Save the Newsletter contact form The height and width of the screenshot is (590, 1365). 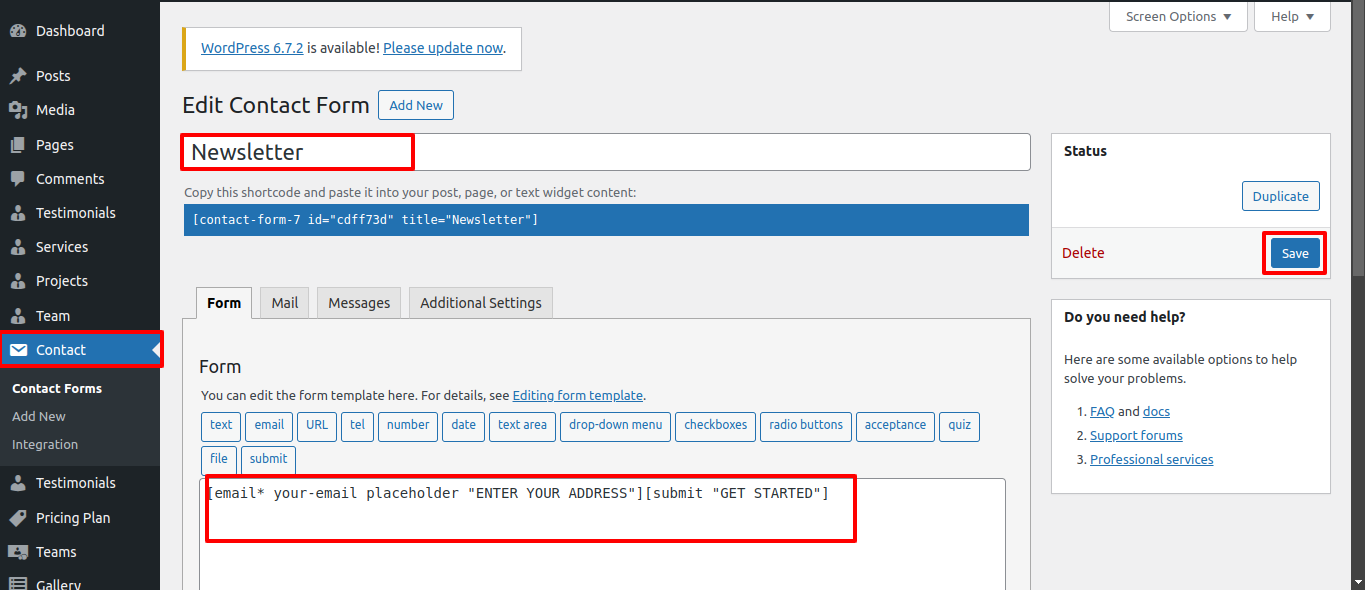(1294, 253)
